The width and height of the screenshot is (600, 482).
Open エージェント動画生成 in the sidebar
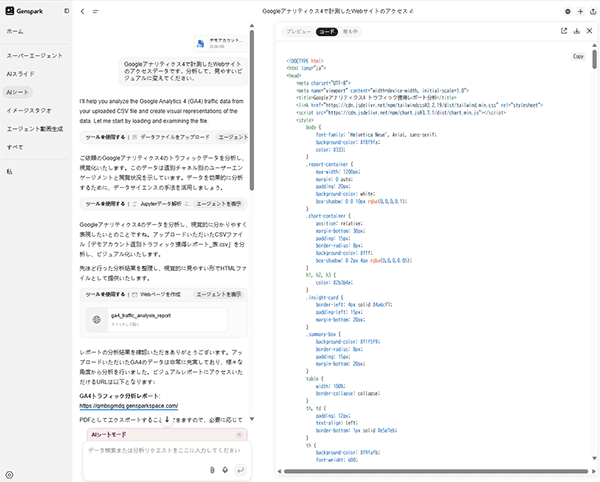(x=35, y=129)
